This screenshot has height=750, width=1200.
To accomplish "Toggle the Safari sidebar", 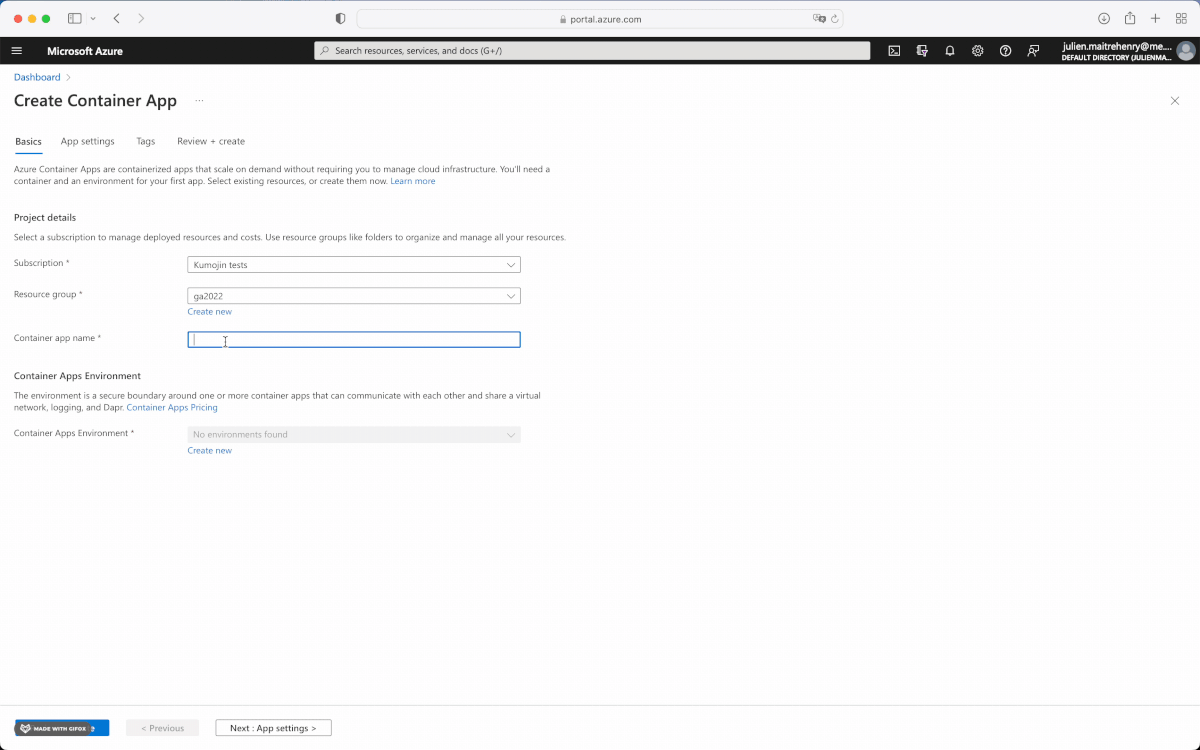I will [75, 18].
